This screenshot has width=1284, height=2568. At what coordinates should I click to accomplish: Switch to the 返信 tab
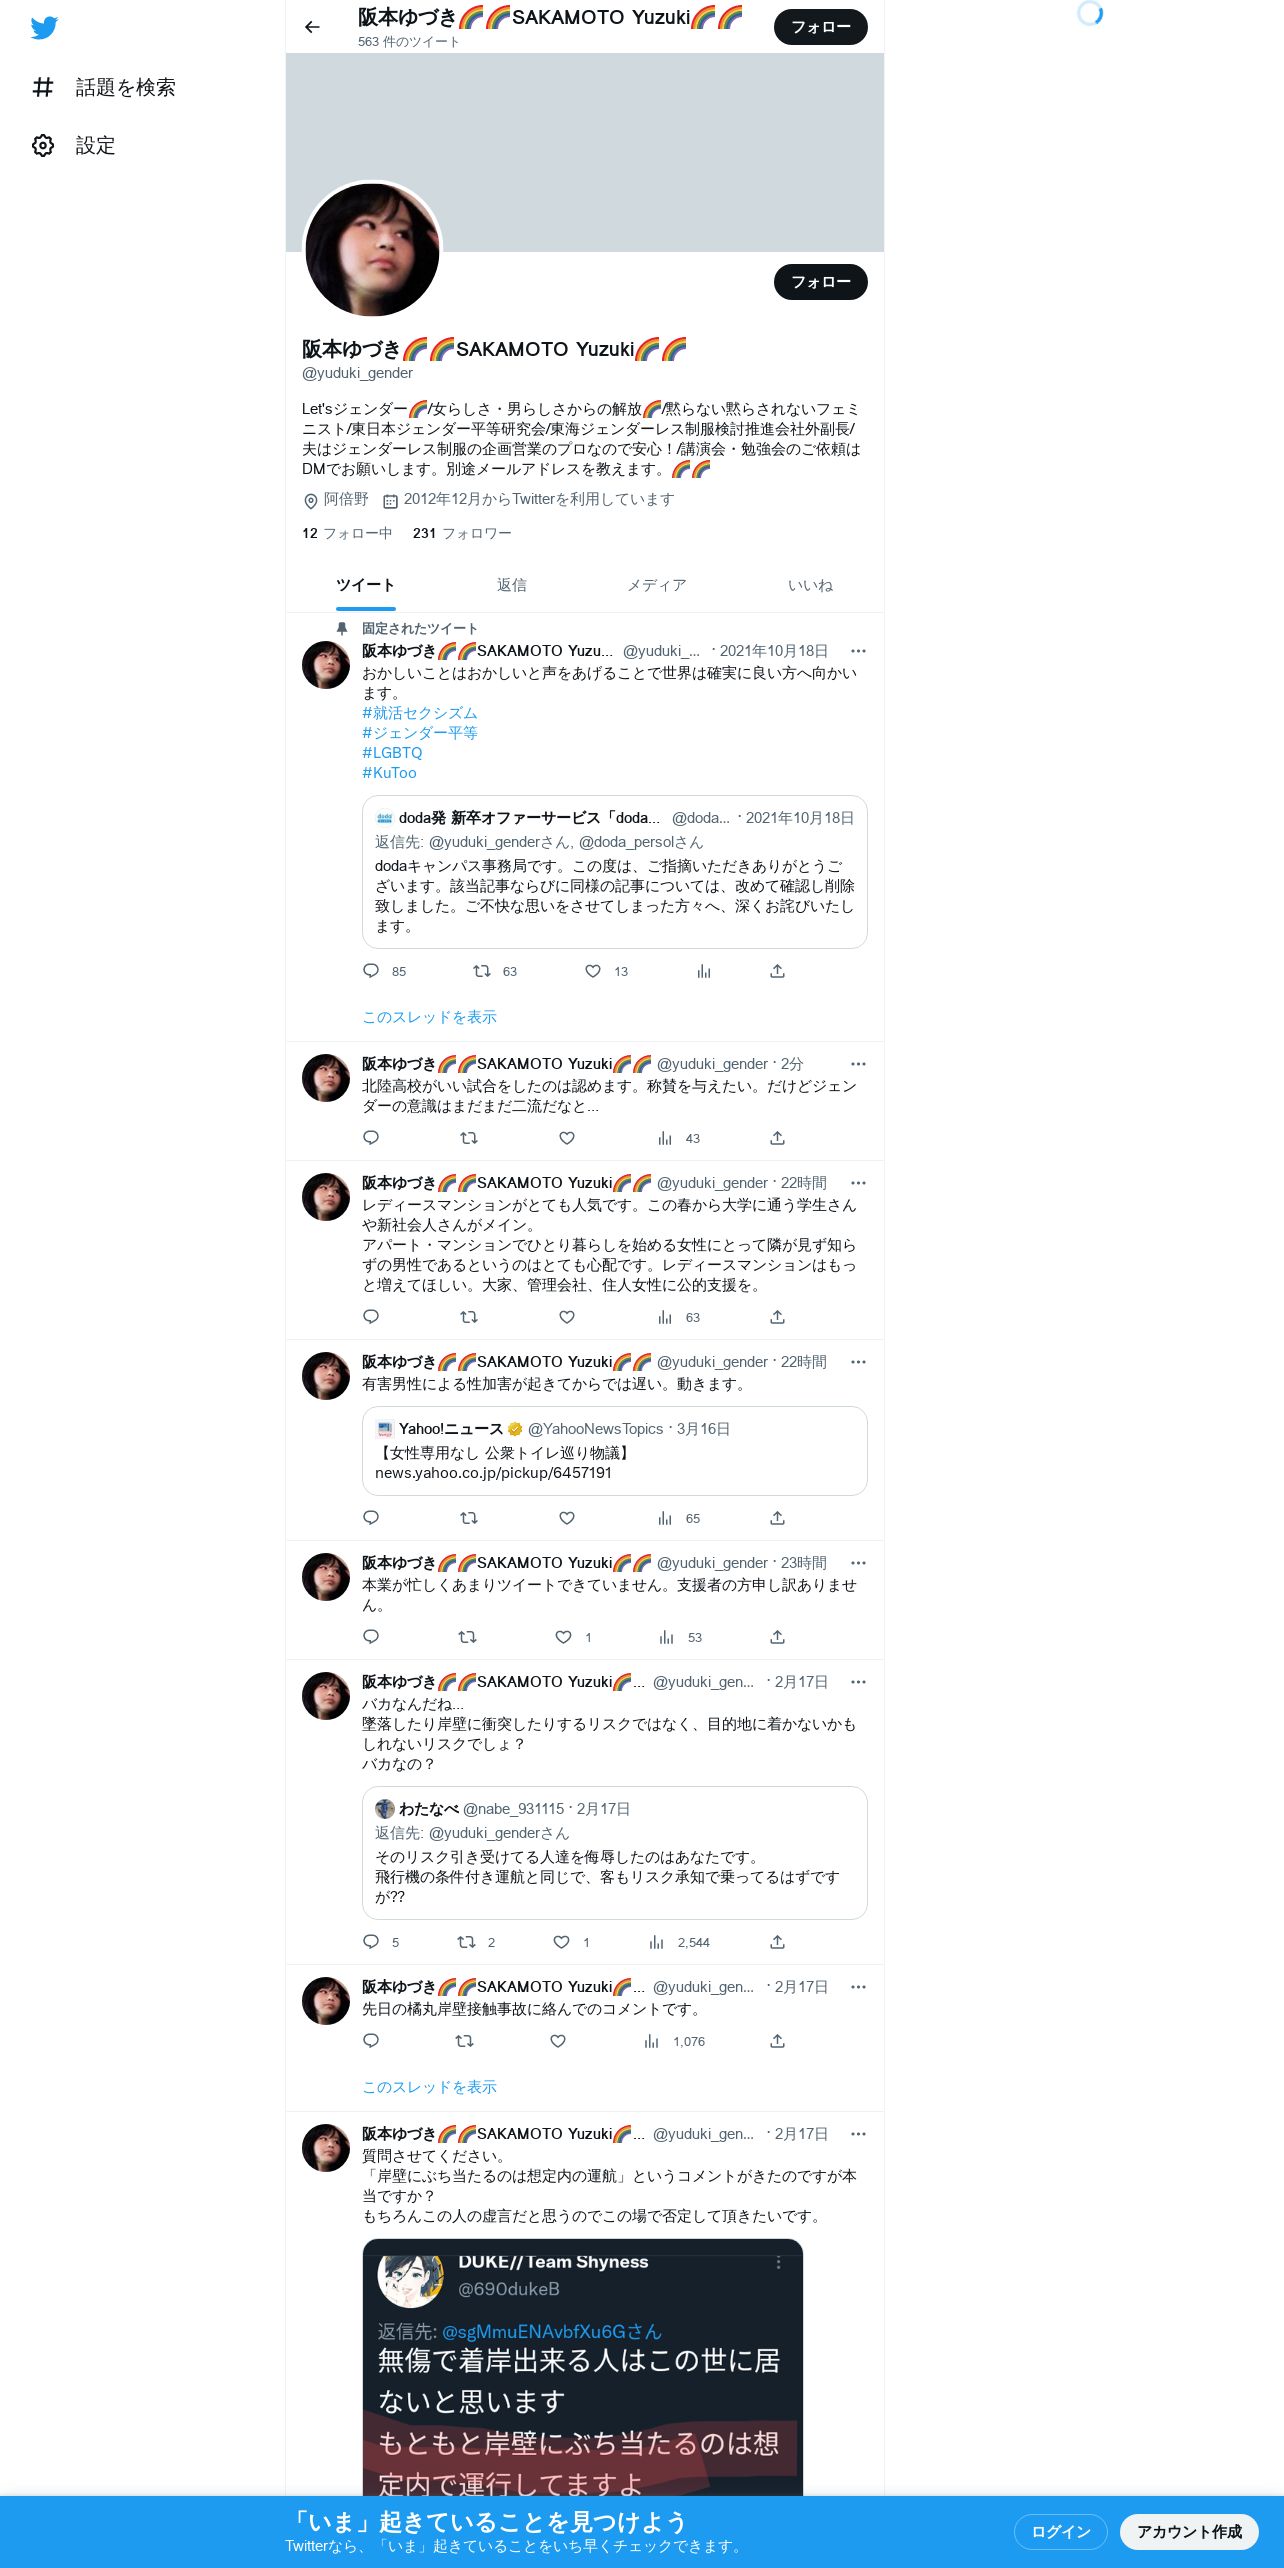(512, 585)
